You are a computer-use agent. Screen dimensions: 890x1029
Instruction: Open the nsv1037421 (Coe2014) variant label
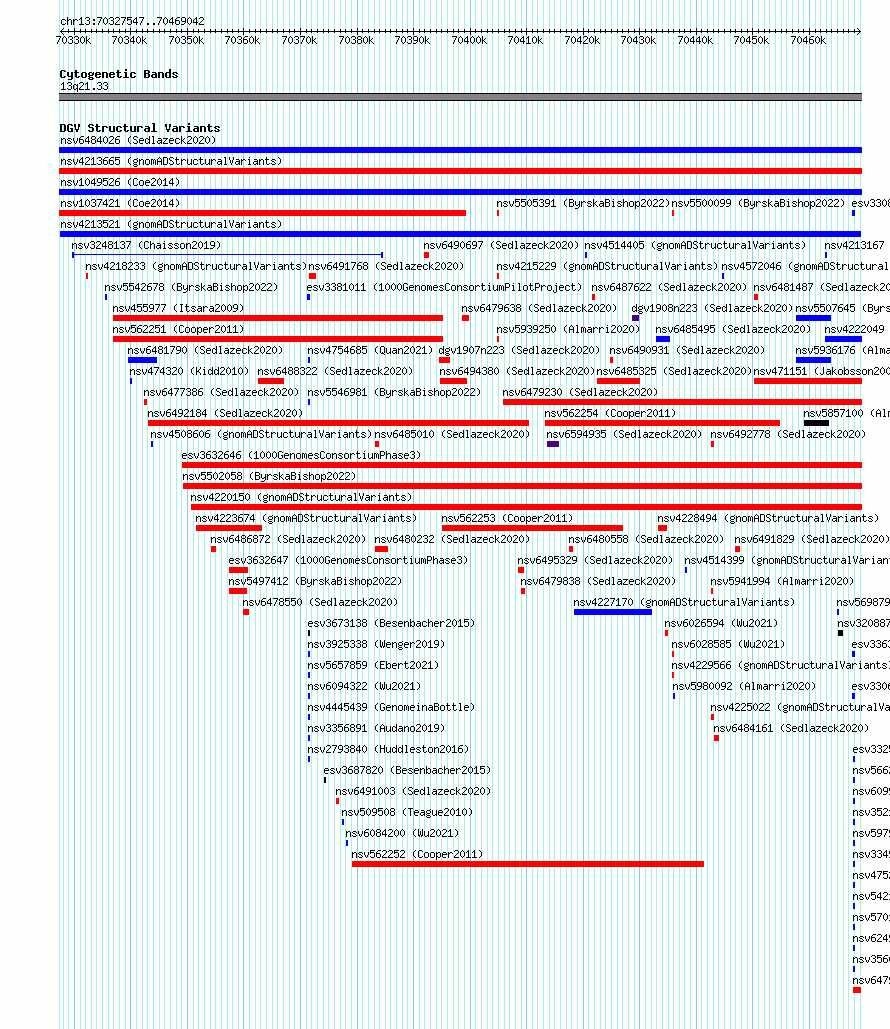pyautogui.click(x=119, y=203)
